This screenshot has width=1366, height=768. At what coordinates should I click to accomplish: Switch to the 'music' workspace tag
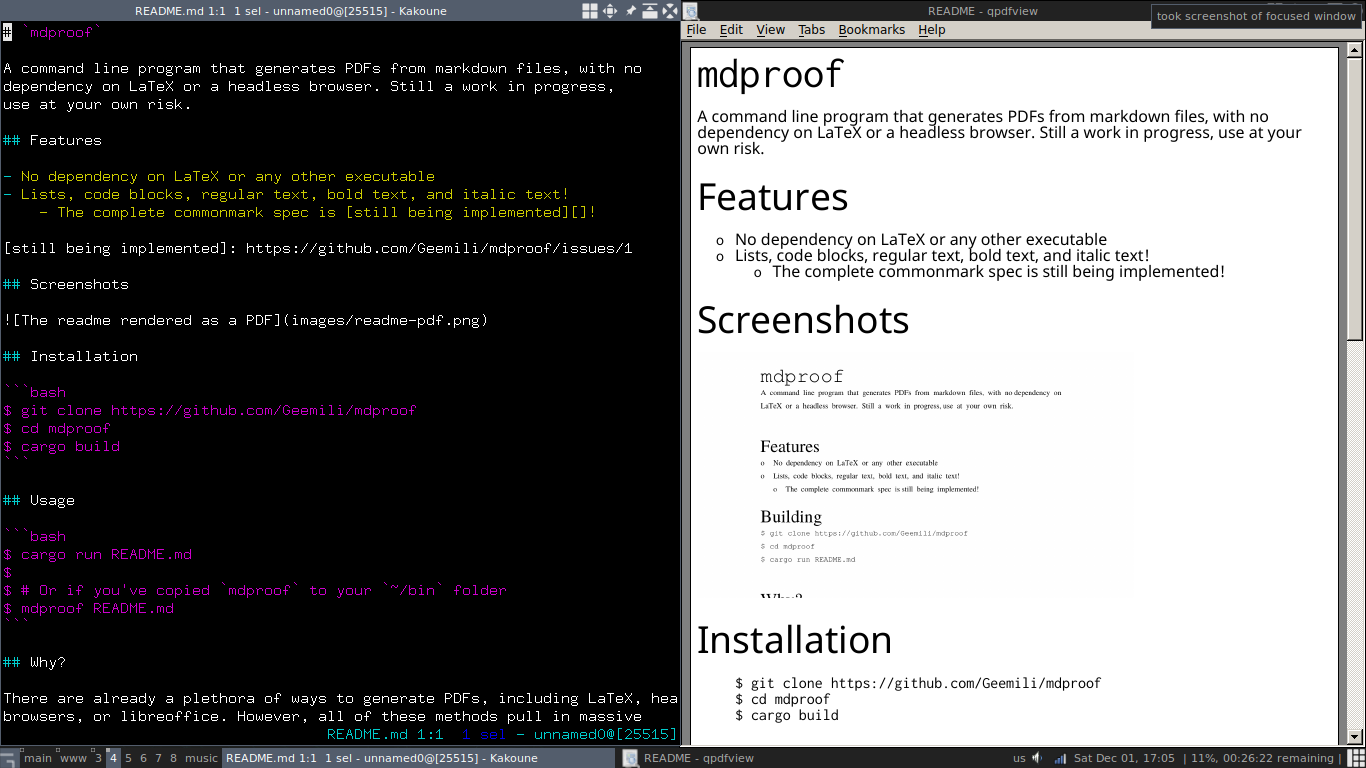201,758
